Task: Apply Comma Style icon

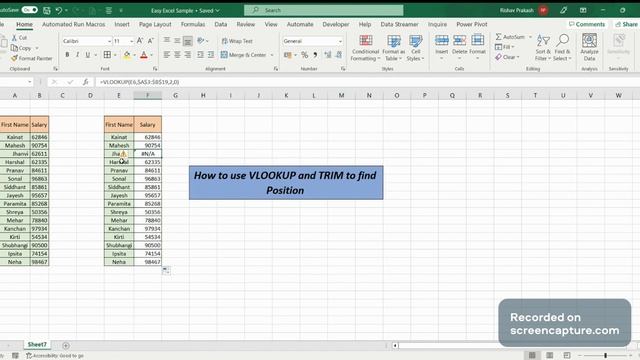Action: (x=315, y=55)
